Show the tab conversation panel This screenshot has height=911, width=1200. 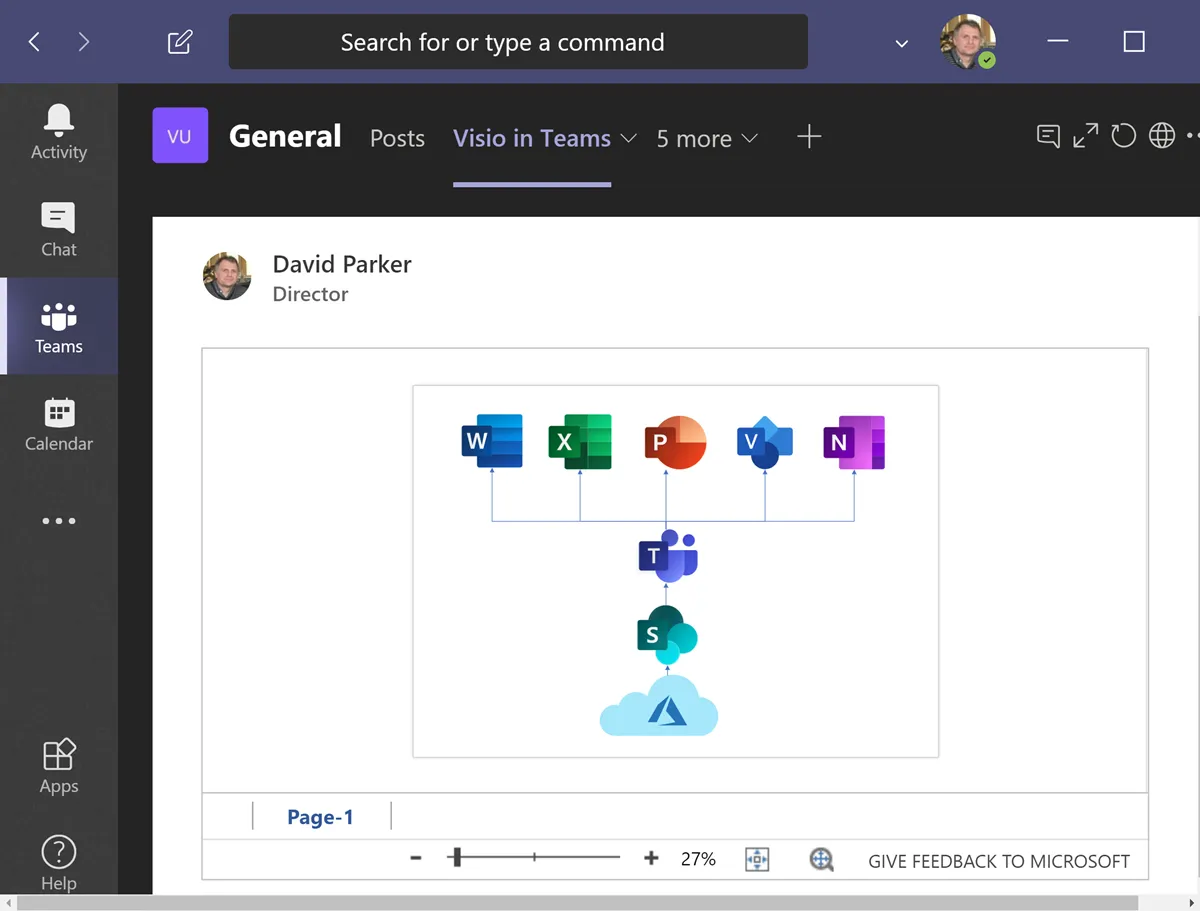1048,136
